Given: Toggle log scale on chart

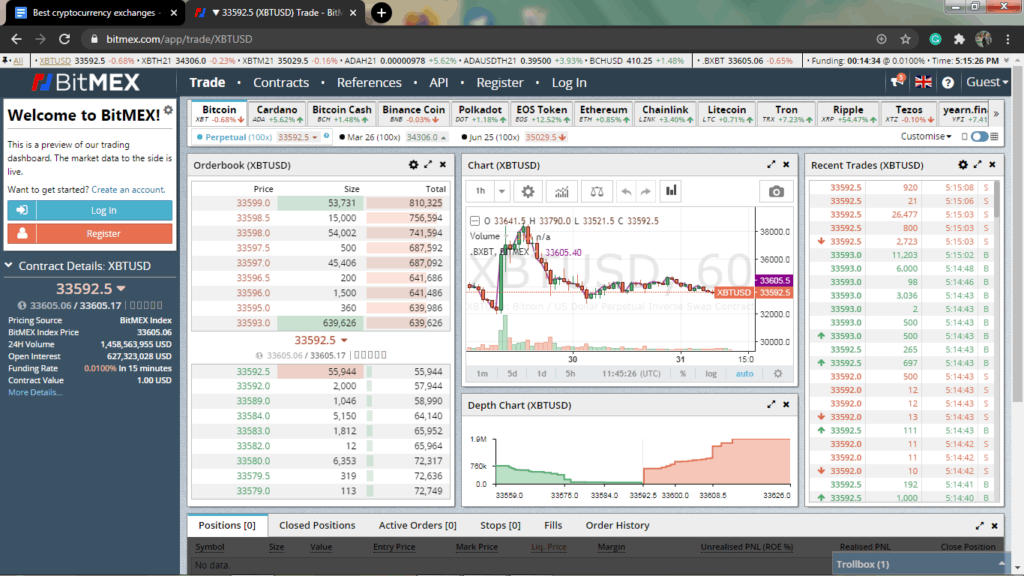Looking at the screenshot, I should (711, 374).
